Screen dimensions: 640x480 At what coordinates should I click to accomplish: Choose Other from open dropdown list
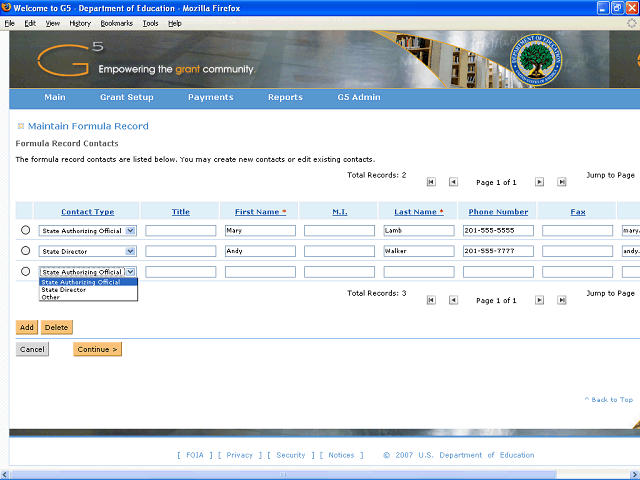click(x=88, y=297)
